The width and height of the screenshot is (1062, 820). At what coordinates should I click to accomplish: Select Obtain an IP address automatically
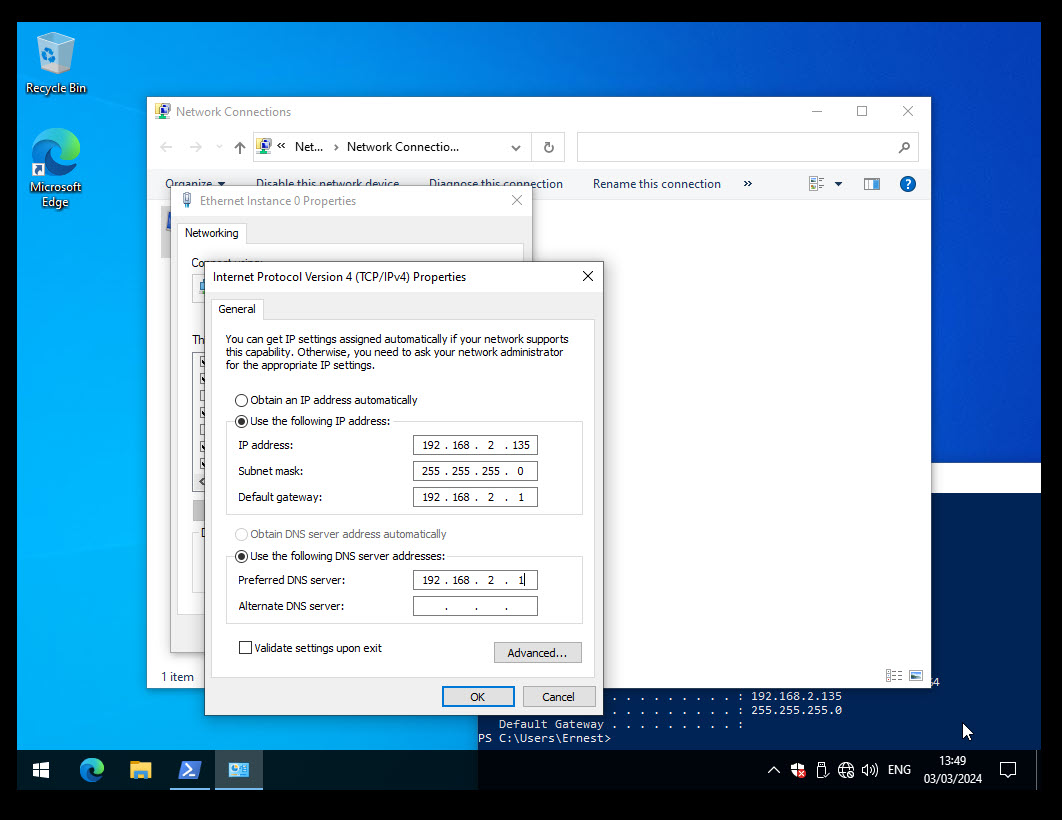point(242,400)
